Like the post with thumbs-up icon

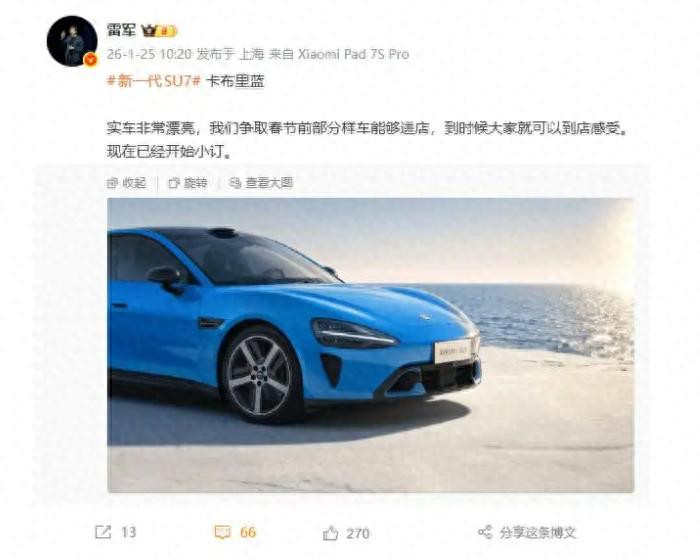click(330, 533)
